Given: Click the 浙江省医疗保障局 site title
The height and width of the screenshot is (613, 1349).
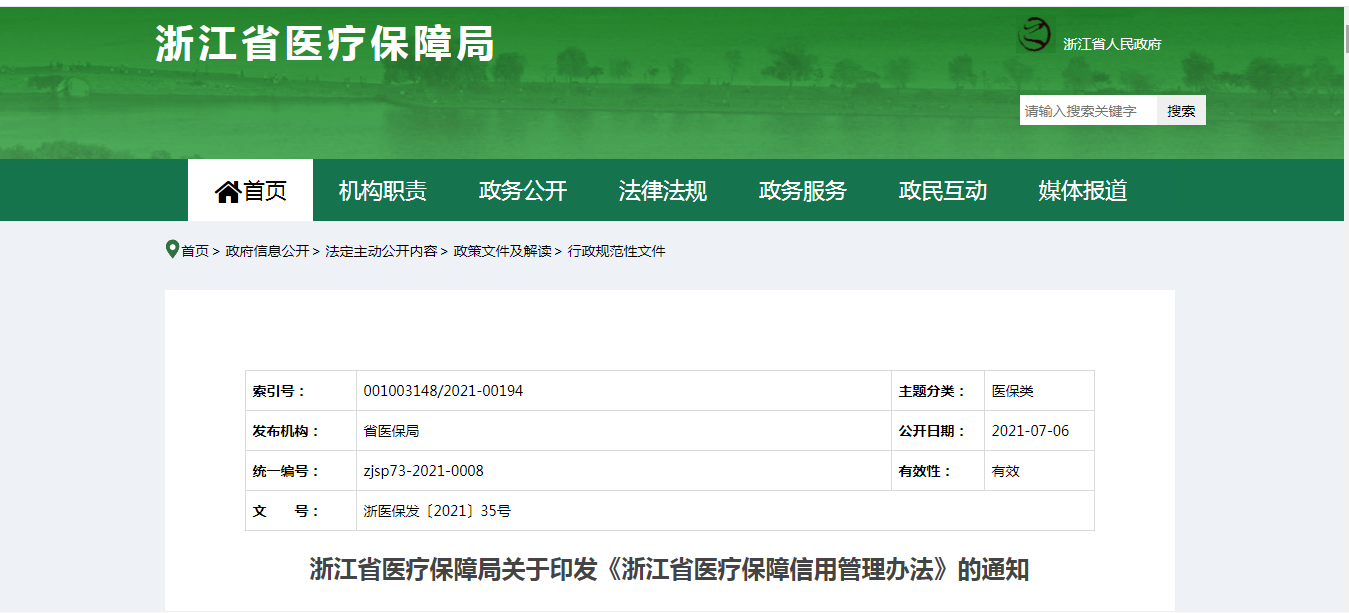Looking at the screenshot, I should click(325, 44).
